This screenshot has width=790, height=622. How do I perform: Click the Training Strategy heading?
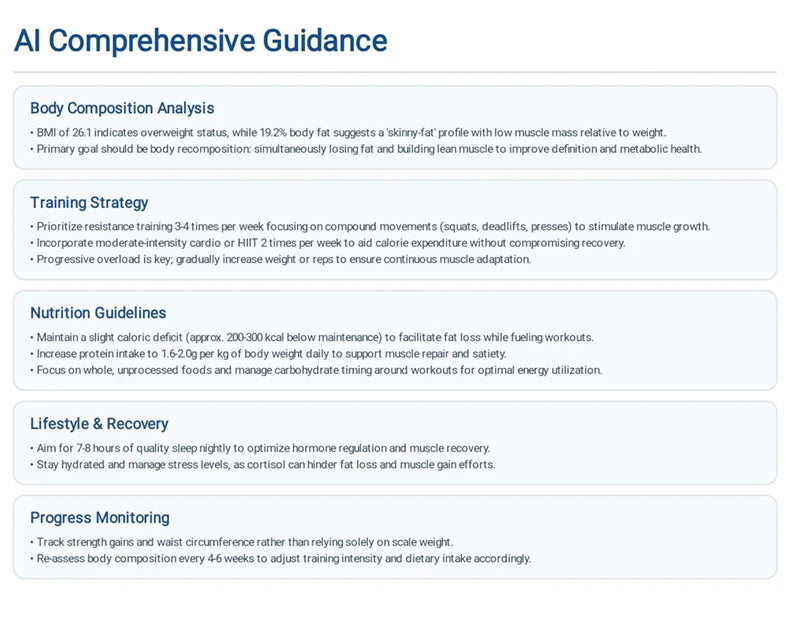(89, 202)
